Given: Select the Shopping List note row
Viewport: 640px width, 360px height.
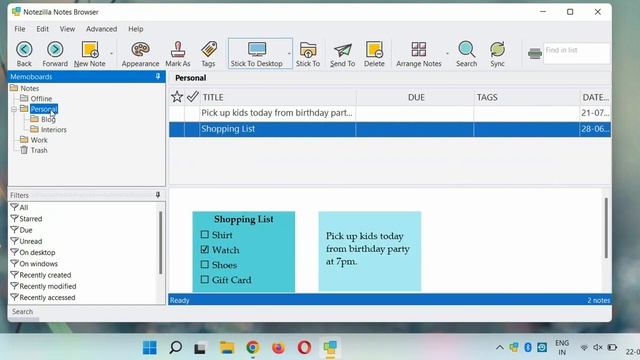Looking at the screenshot, I should (x=390, y=129).
